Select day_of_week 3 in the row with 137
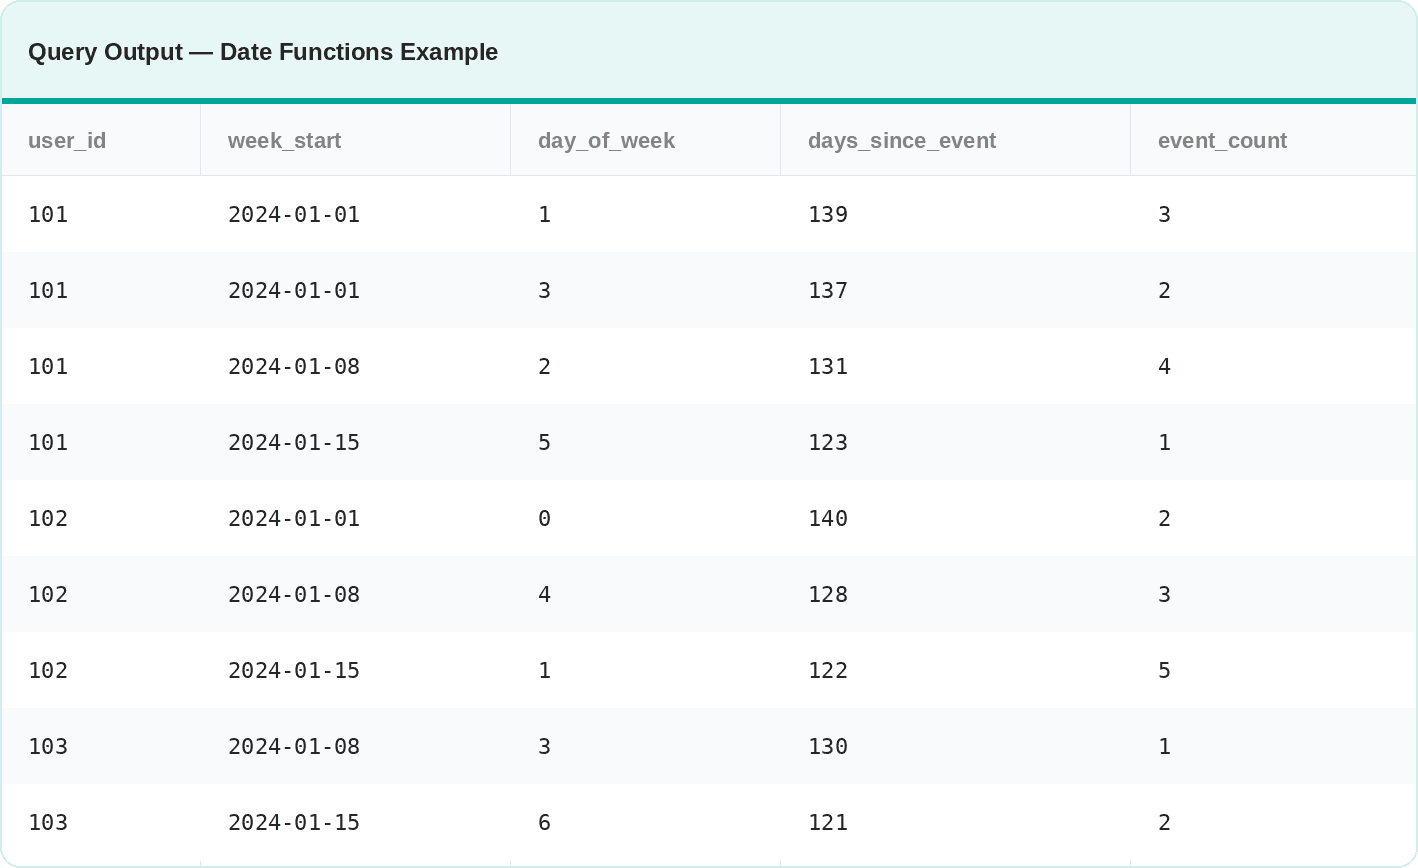 click(x=544, y=290)
